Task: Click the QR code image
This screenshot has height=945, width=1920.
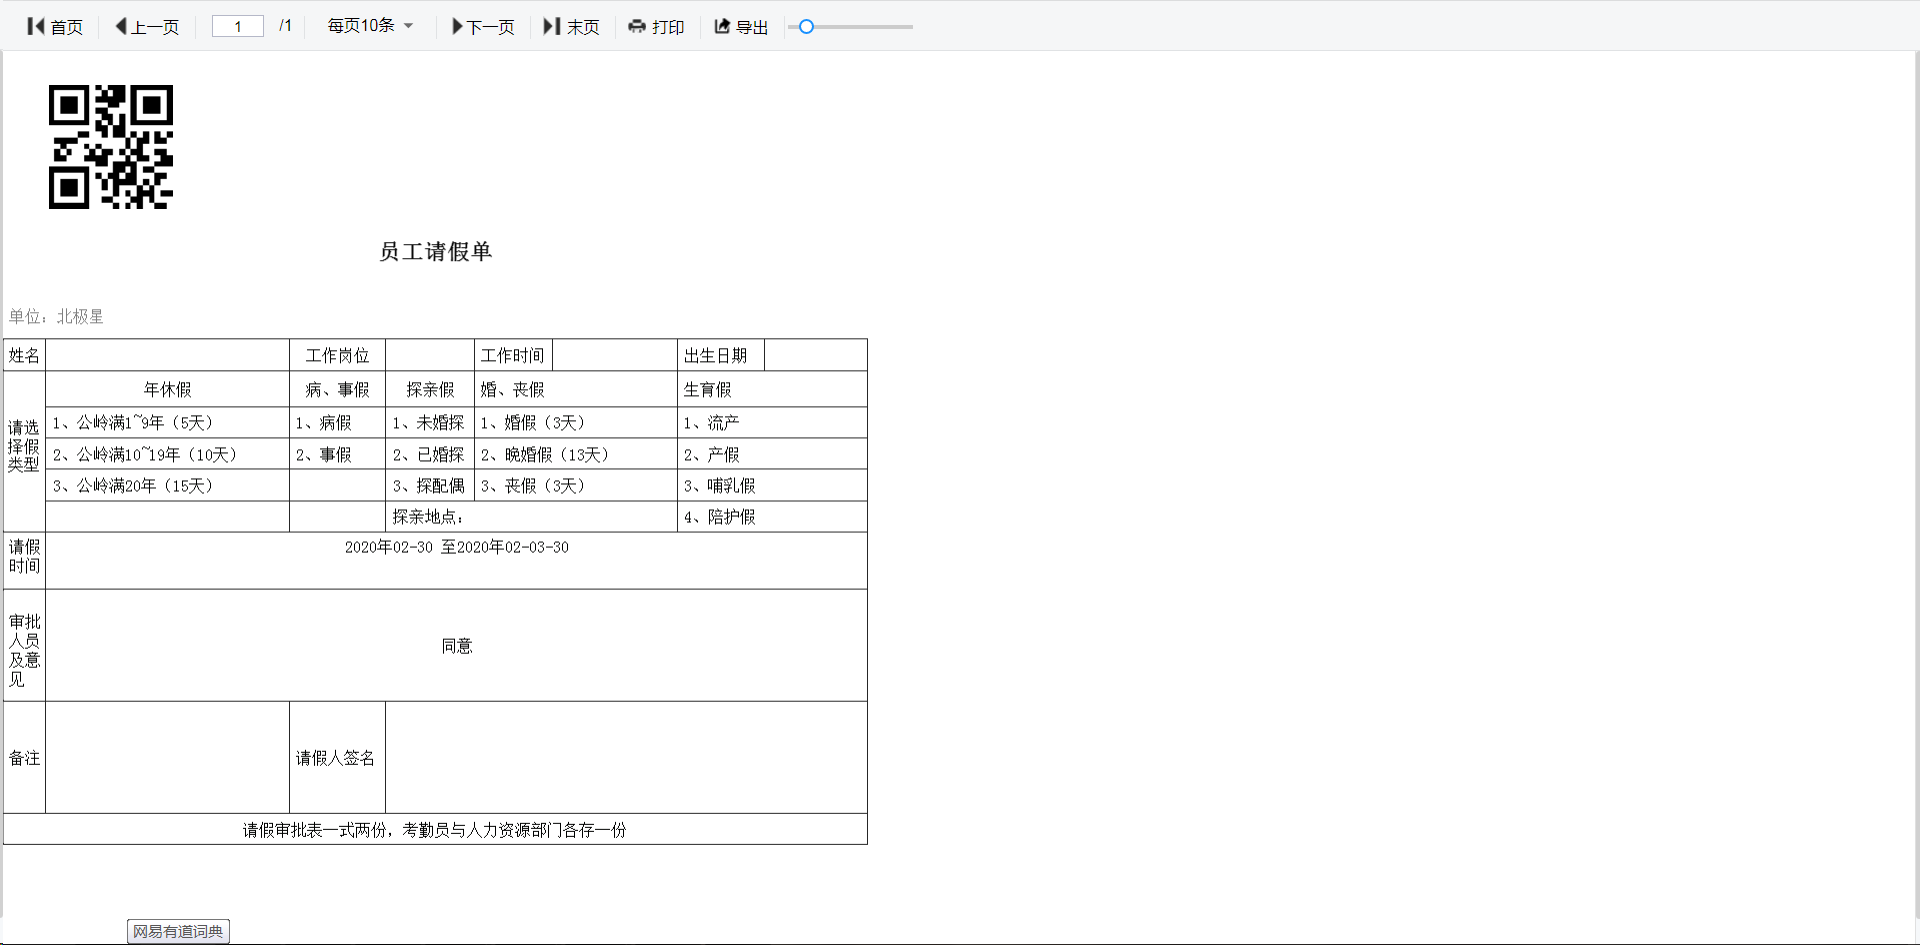Action: 111,147
